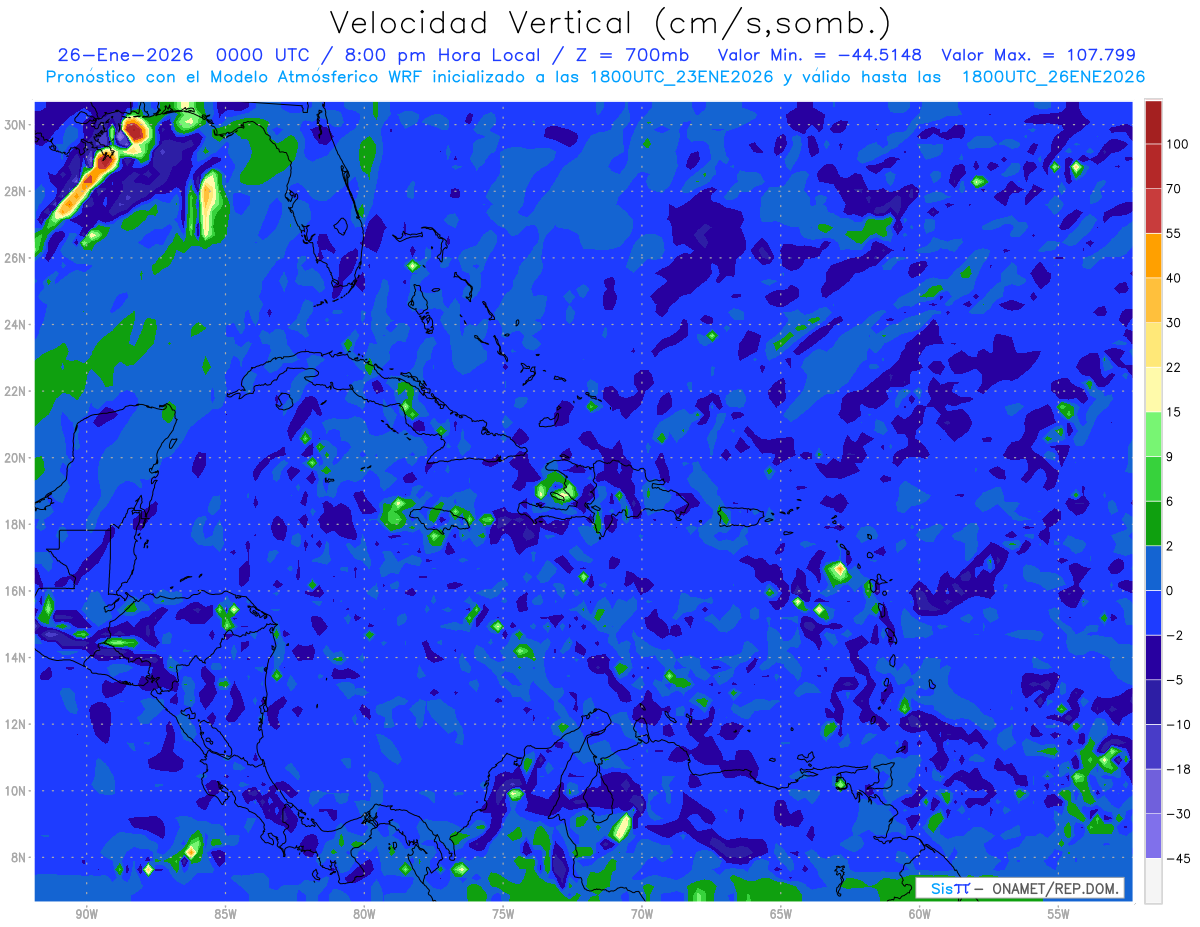
Task: Click the 26N latitude label
Action: [16, 258]
